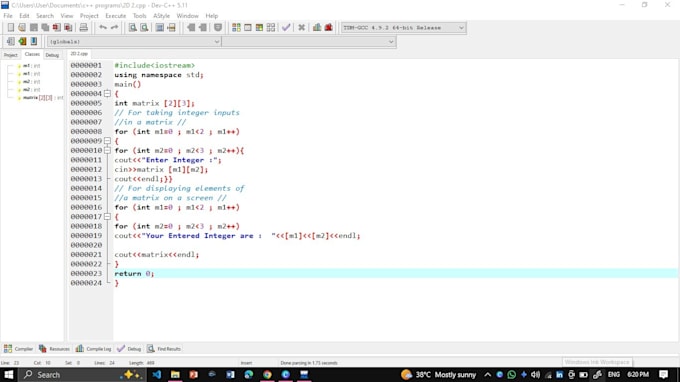Click the Go to Line icon
The image size is (680, 382).
(171, 28)
